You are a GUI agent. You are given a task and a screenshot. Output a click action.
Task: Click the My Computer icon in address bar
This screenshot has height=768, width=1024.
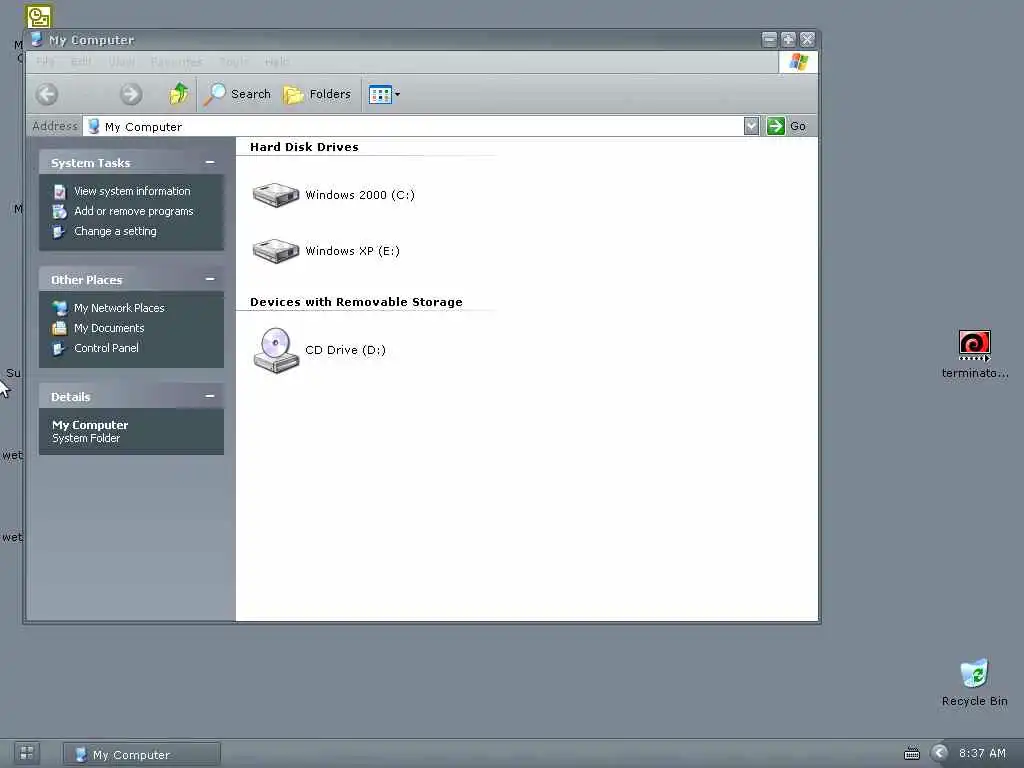click(x=93, y=126)
